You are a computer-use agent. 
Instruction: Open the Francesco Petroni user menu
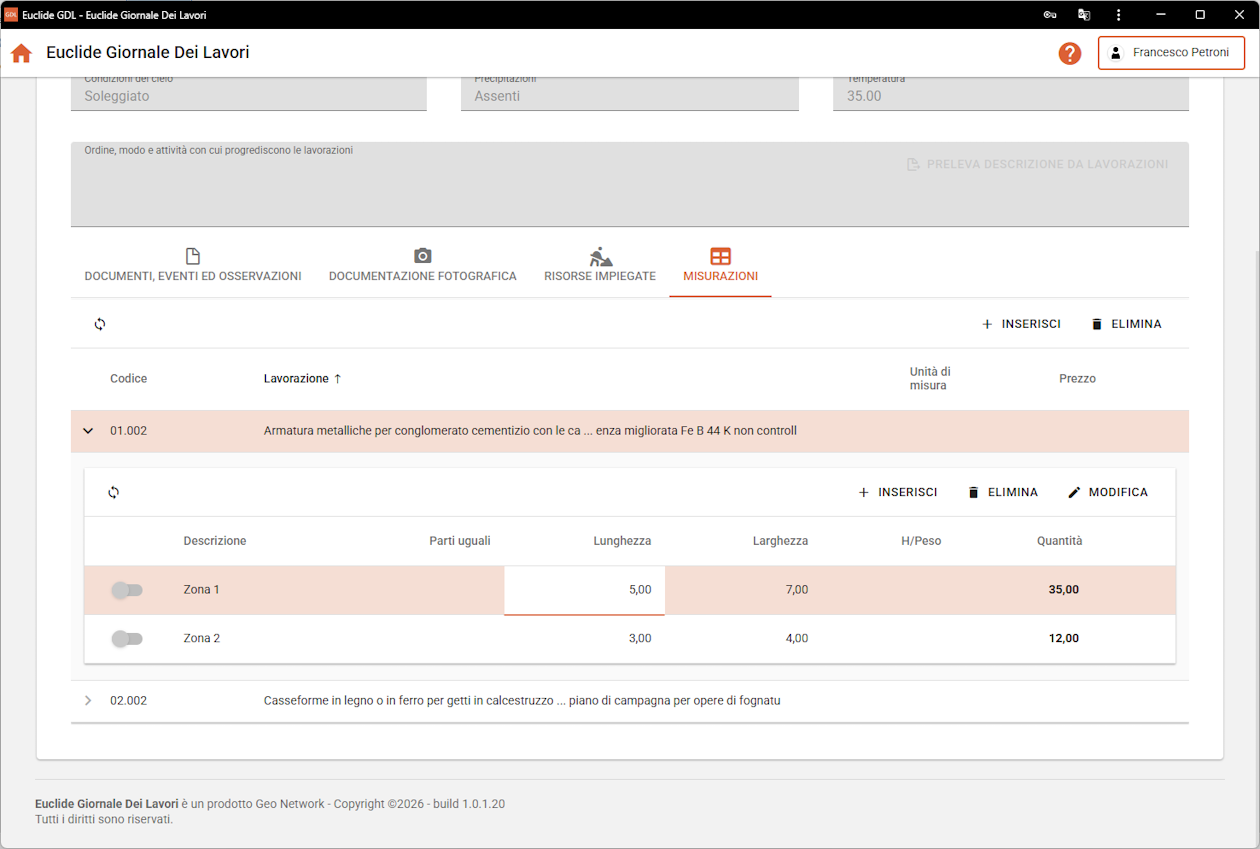click(1171, 53)
